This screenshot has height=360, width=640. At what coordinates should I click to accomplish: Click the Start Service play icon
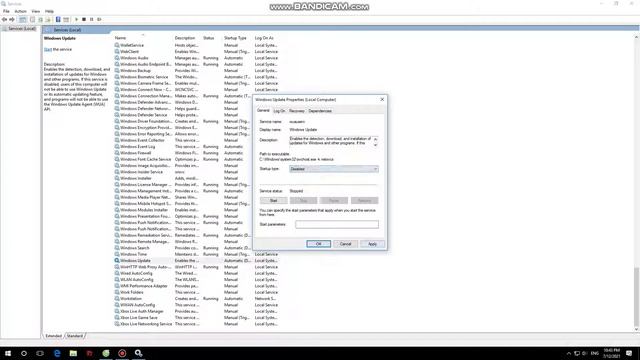pyautogui.click(x=76, y=19)
